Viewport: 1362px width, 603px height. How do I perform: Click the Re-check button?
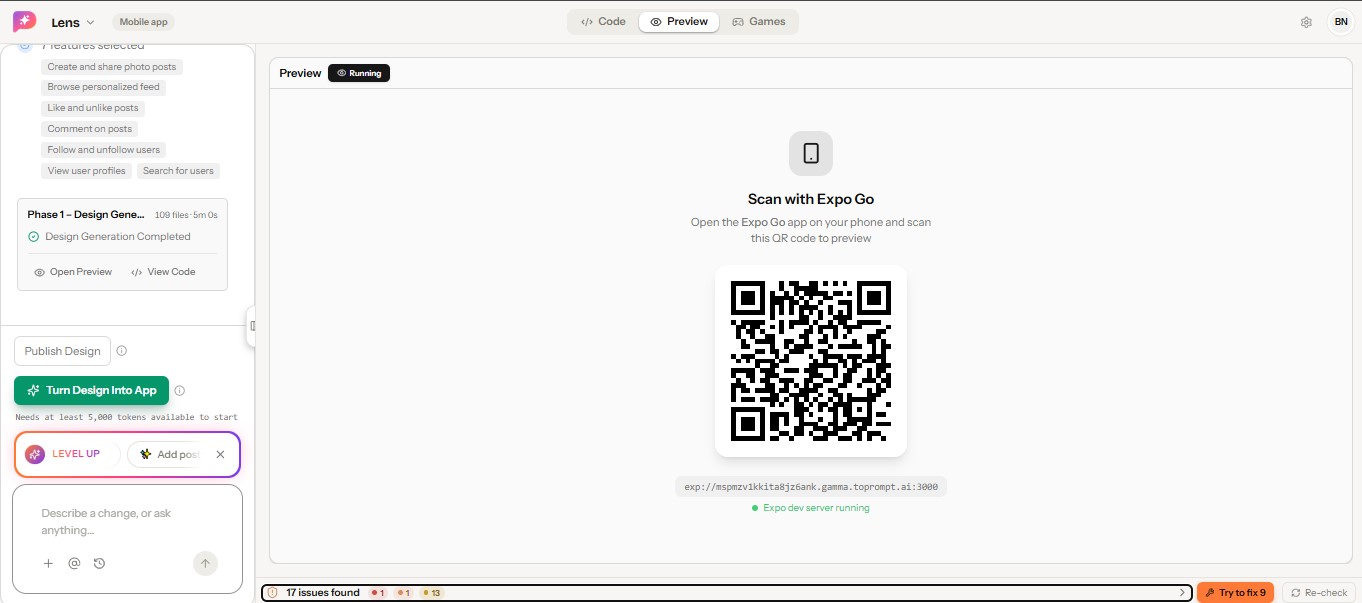tap(1320, 593)
